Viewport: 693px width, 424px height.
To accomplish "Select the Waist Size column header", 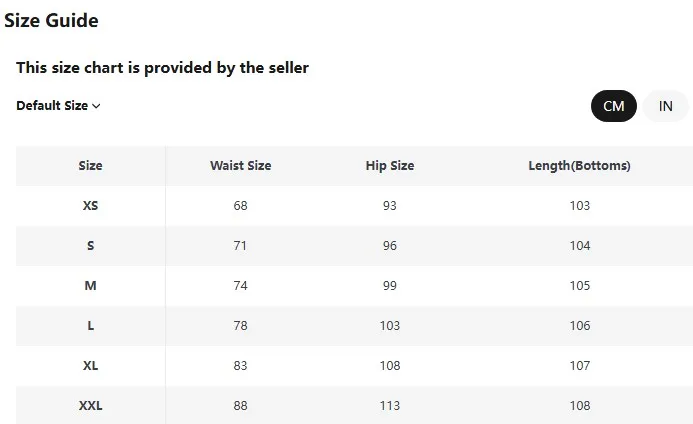I will (x=240, y=166).
